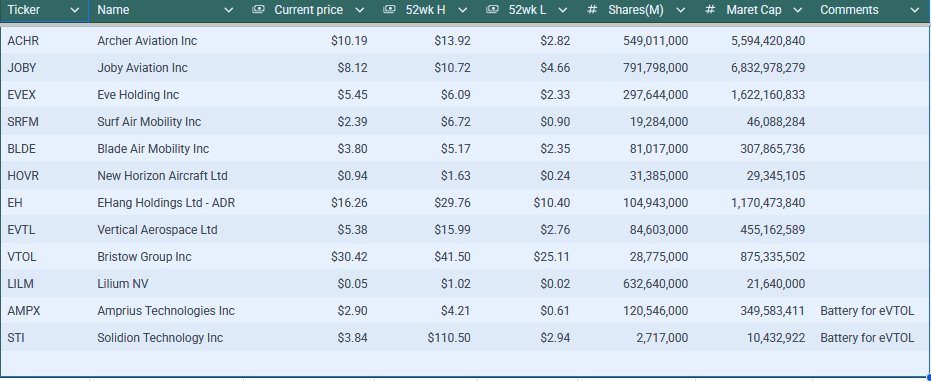Click the number icon beside Maret Cap header
931x381 pixels.
[710, 10]
